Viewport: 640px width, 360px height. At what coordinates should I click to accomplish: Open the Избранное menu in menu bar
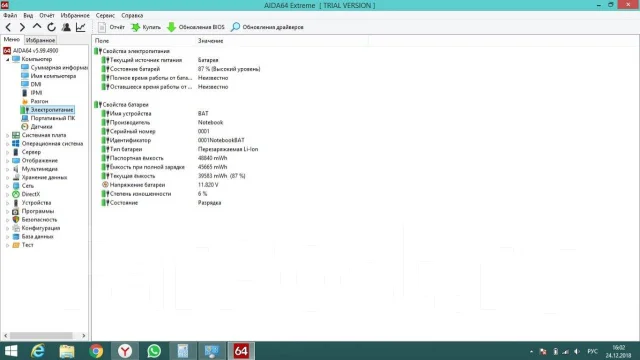point(75,16)
